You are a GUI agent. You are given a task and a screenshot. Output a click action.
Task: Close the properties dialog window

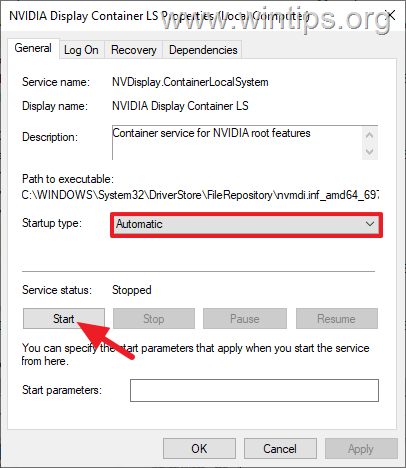pyautogui.click(x=391, y=15)
